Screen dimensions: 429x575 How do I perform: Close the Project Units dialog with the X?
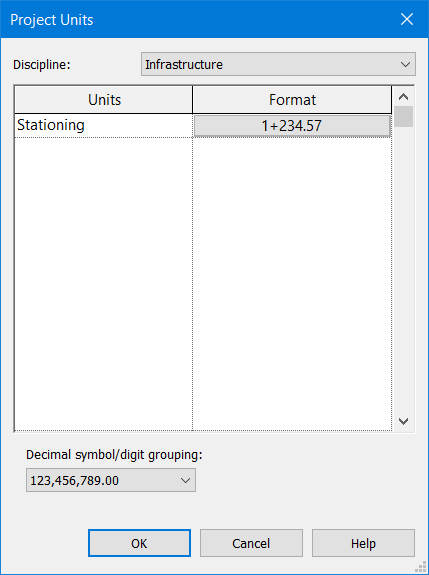(407, 19)
